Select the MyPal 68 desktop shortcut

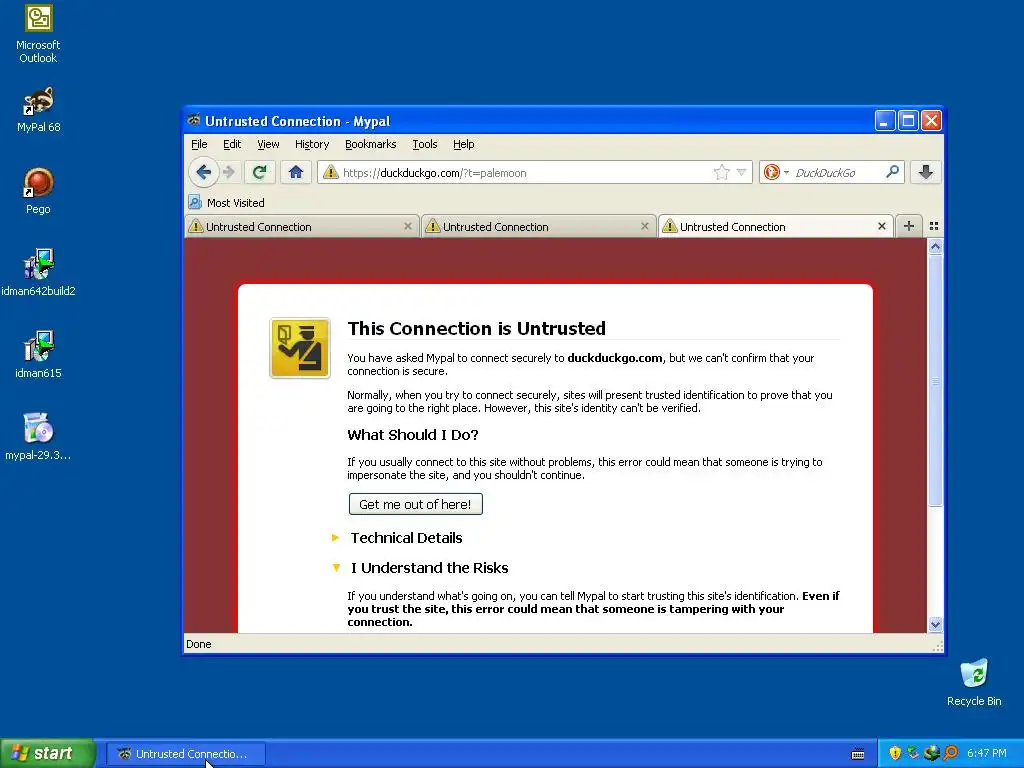point(38,109)
